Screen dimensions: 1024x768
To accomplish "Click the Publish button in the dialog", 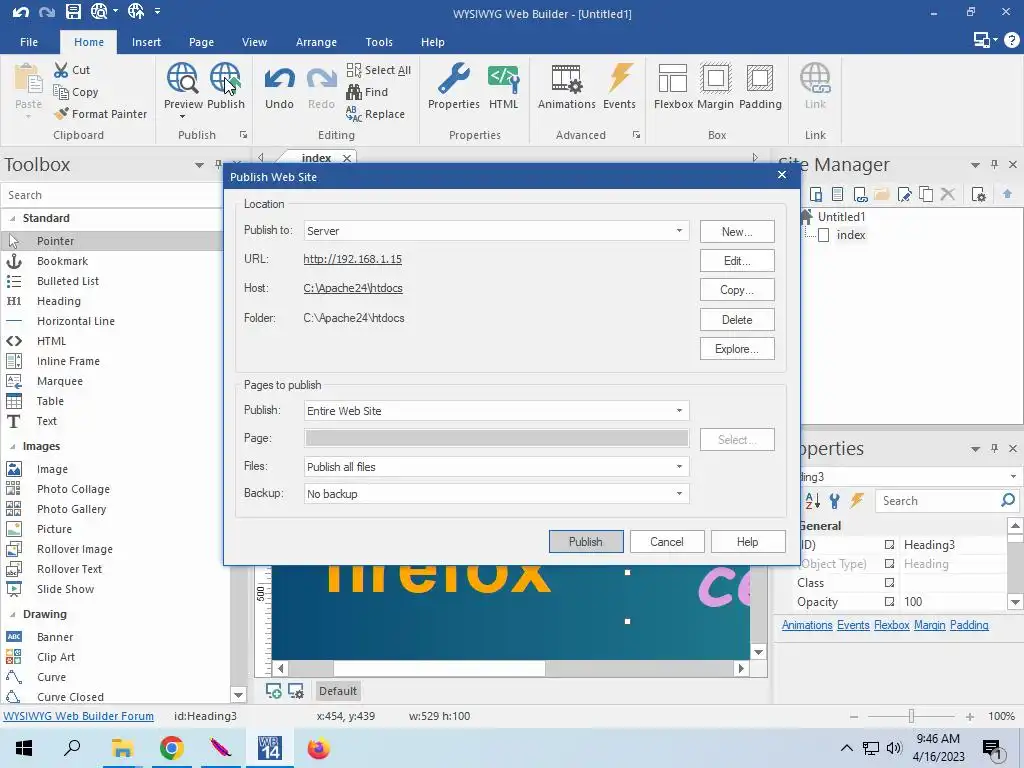I will point(586,541).
